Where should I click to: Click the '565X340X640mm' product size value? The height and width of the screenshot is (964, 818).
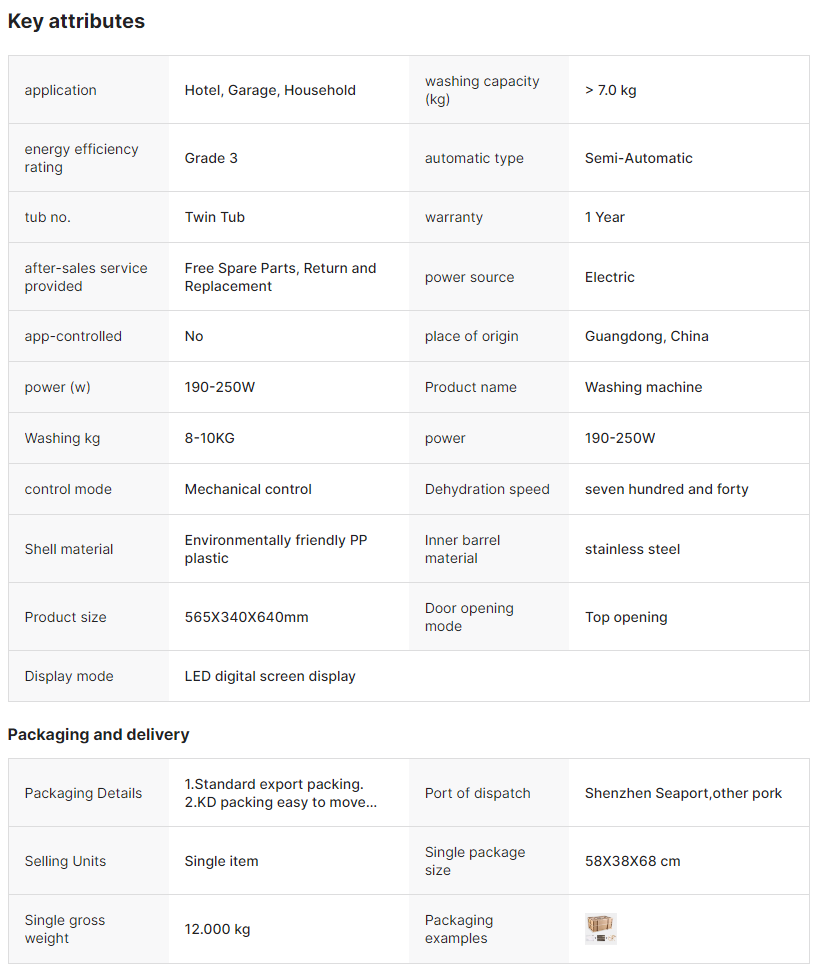tap(246, 617)
